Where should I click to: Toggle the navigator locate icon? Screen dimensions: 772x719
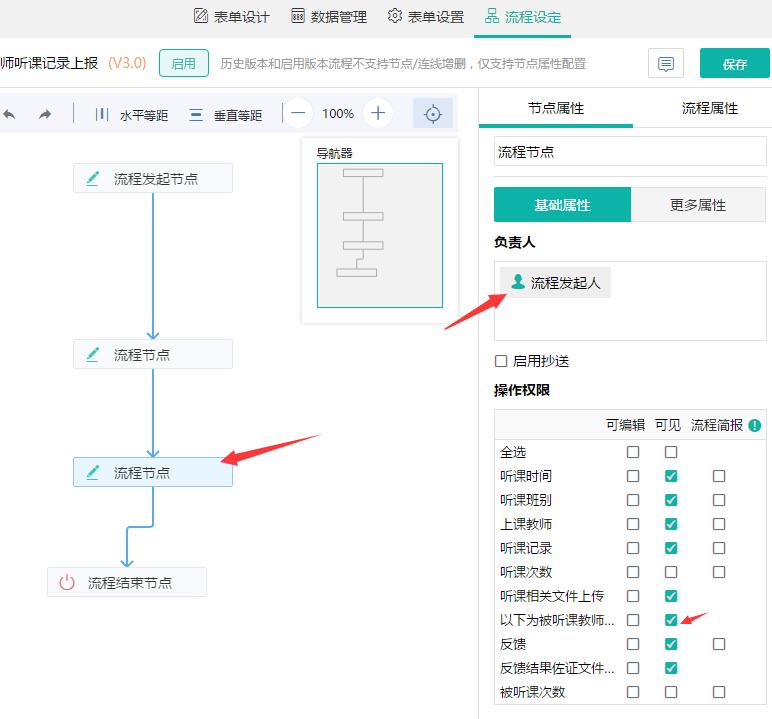coord(432,114)
